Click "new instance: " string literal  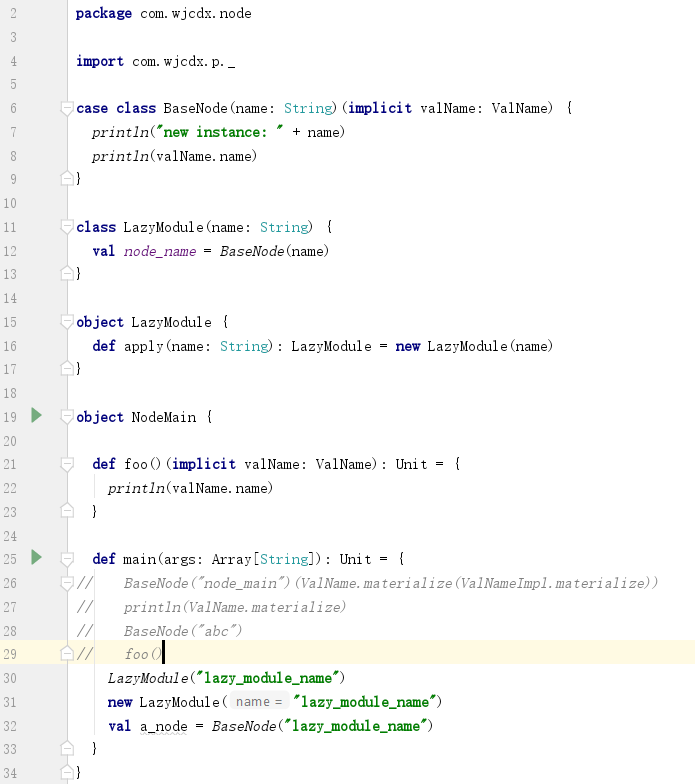[220, 132]
